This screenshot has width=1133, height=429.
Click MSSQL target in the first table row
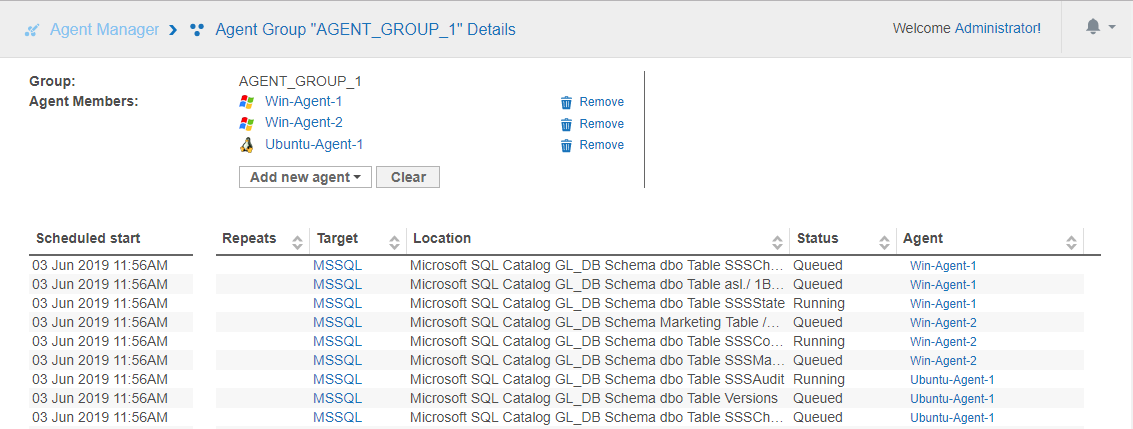pyautogui.click(x=337, y=266)
